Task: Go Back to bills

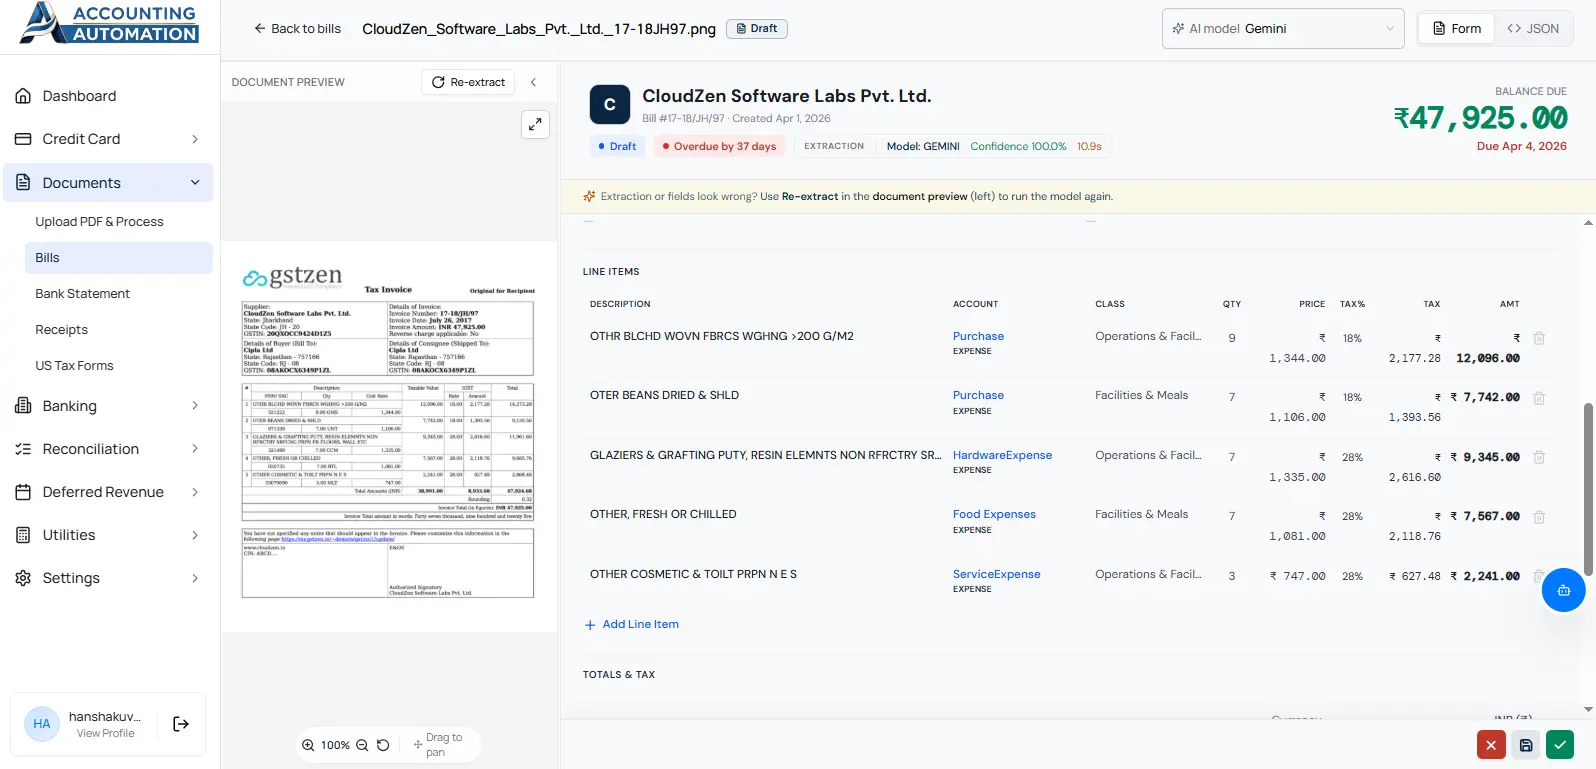Action: 297,29
